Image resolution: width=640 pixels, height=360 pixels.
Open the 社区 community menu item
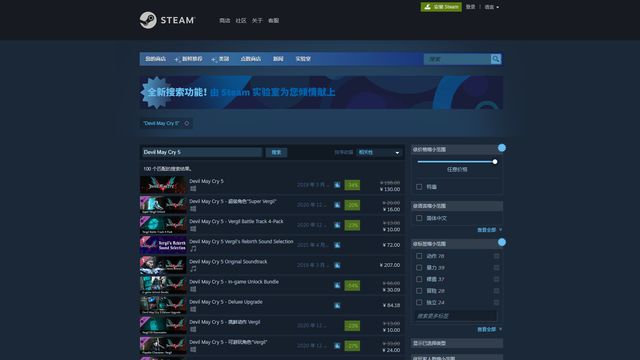tap(241, 20)
